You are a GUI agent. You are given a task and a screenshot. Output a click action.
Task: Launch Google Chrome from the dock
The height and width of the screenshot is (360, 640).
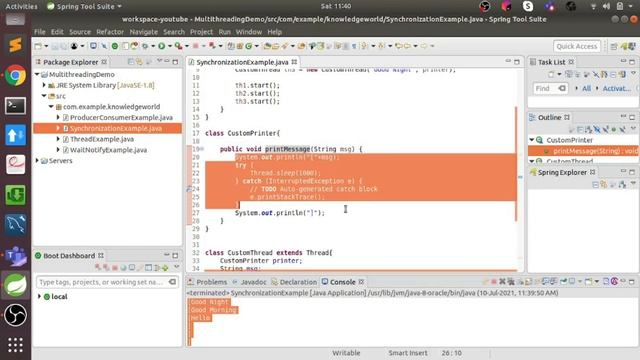pos(16,75)
